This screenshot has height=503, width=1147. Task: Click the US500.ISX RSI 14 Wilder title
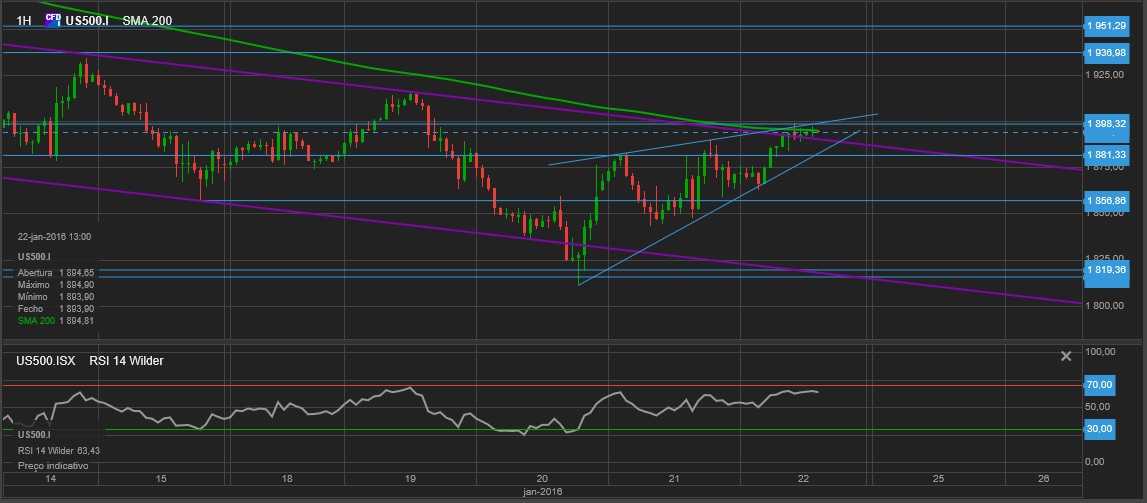pos(89,360)
